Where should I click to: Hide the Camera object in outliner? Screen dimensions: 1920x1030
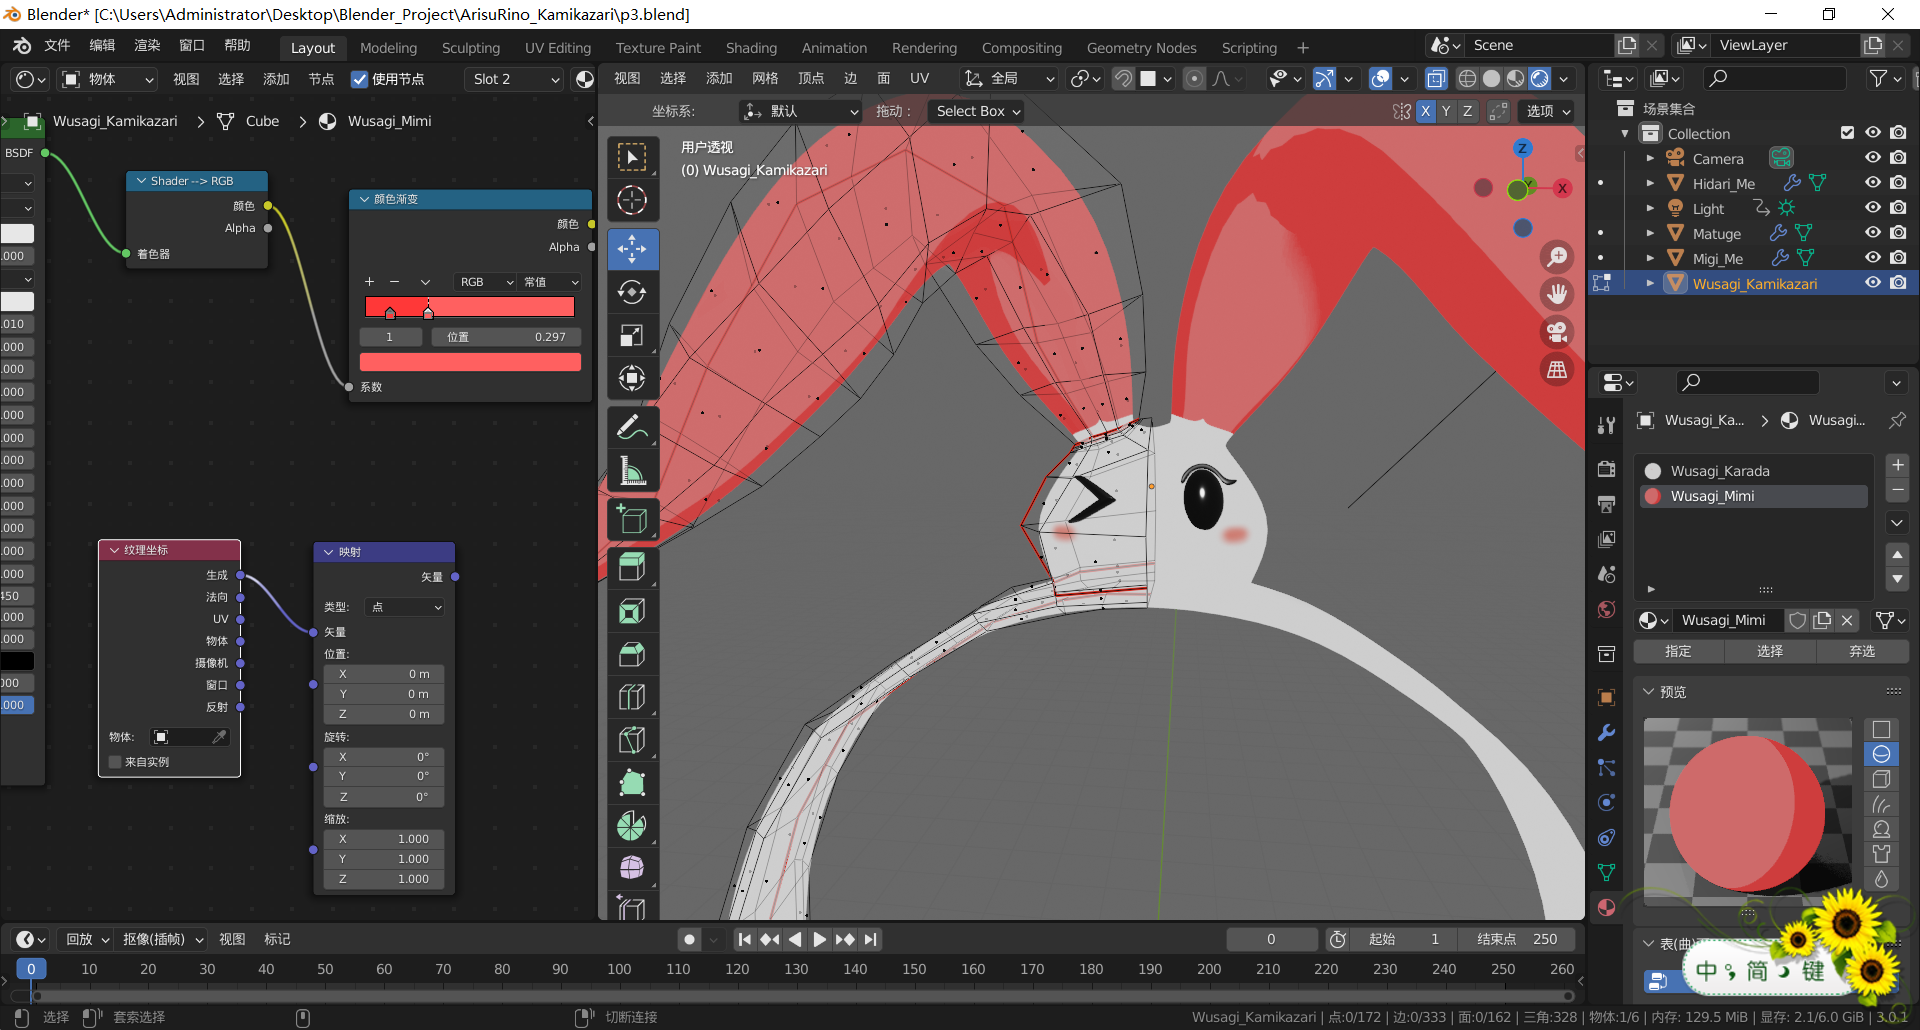coord(1872,158)
